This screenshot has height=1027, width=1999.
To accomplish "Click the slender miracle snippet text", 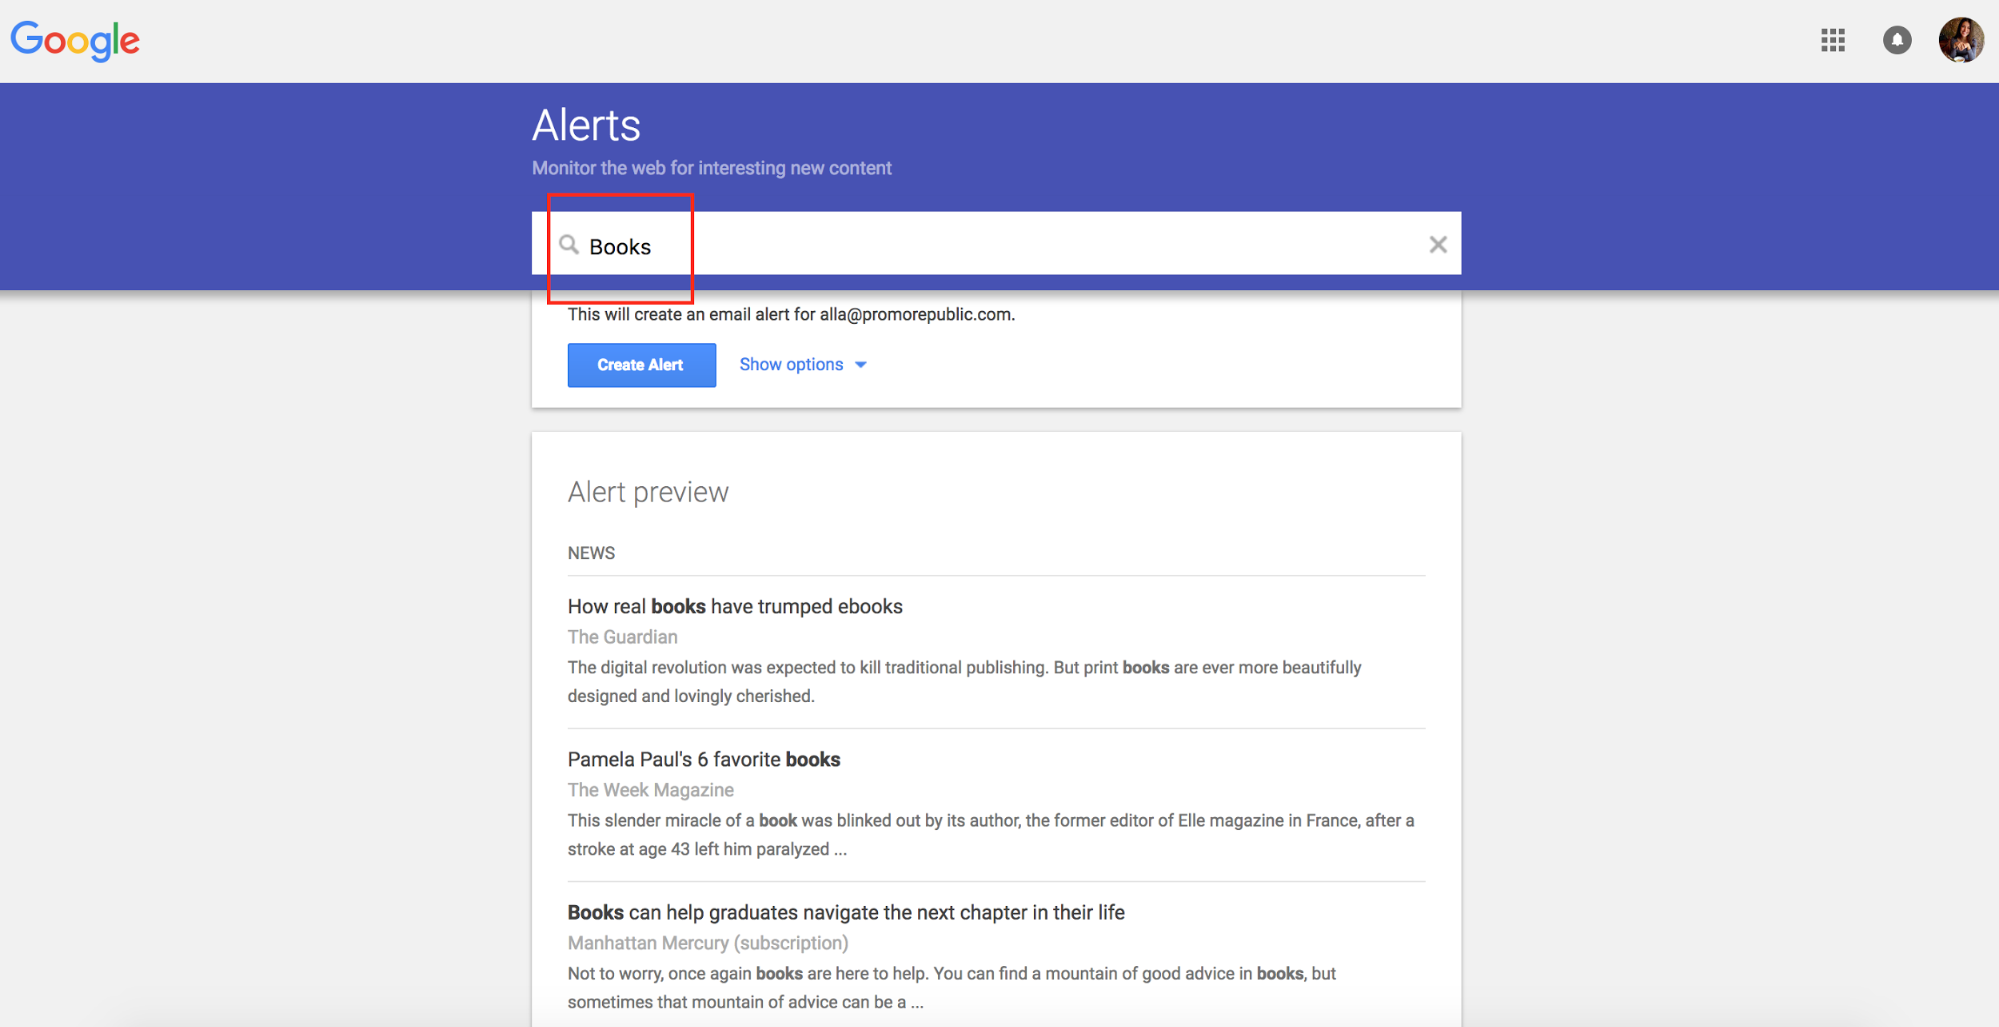I will [x=991, y=834].
